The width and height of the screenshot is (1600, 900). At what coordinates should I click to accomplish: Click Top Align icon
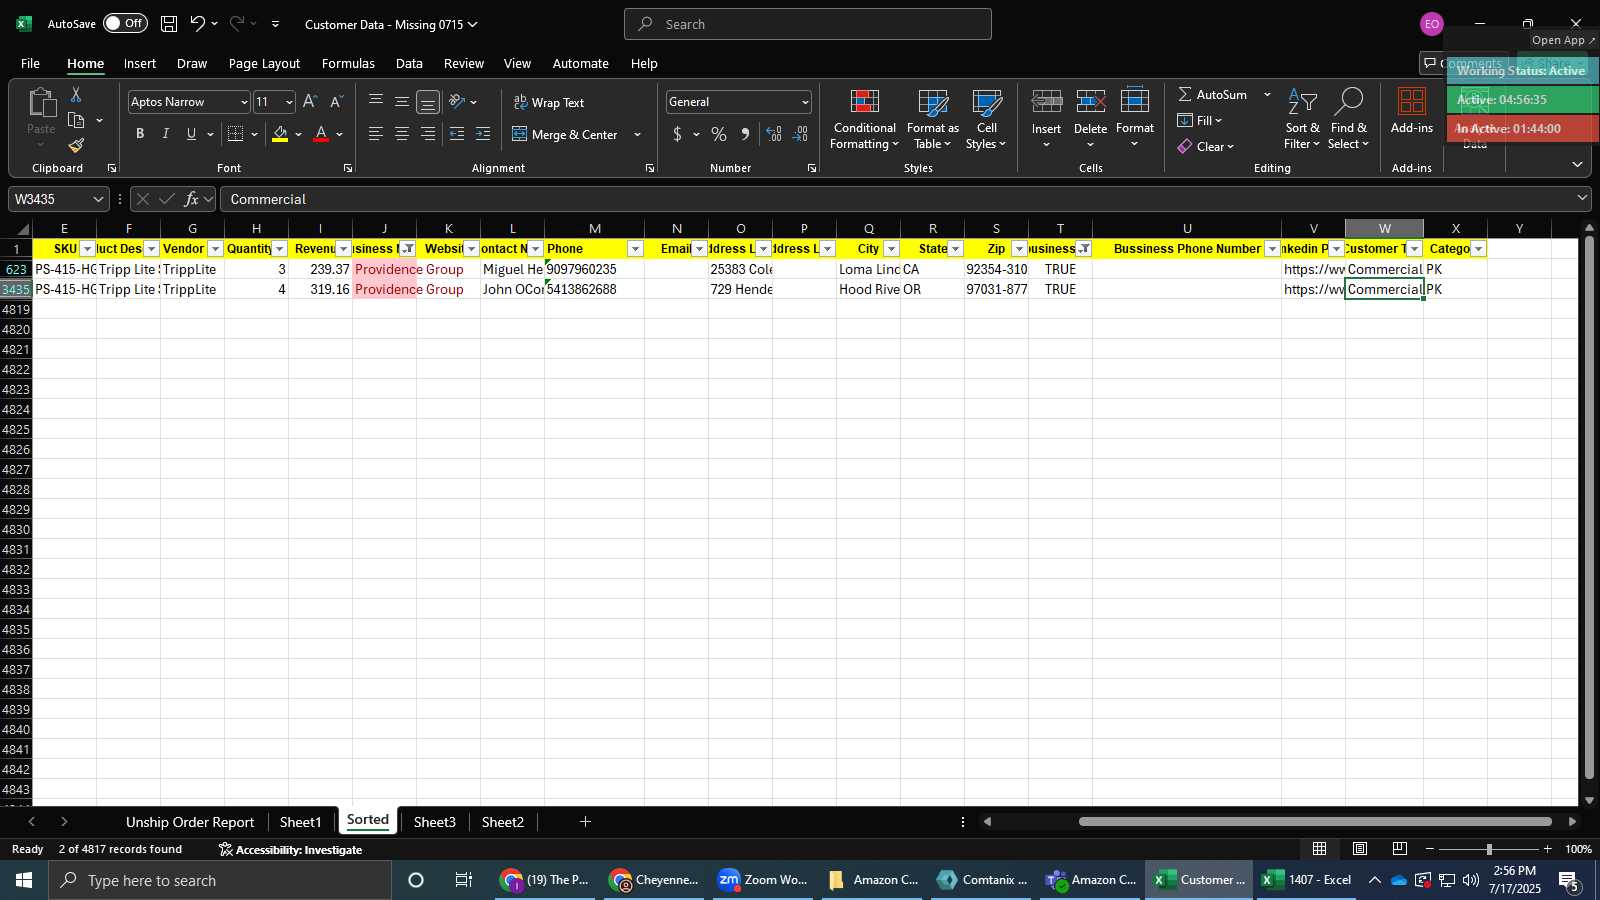point(375,102)
